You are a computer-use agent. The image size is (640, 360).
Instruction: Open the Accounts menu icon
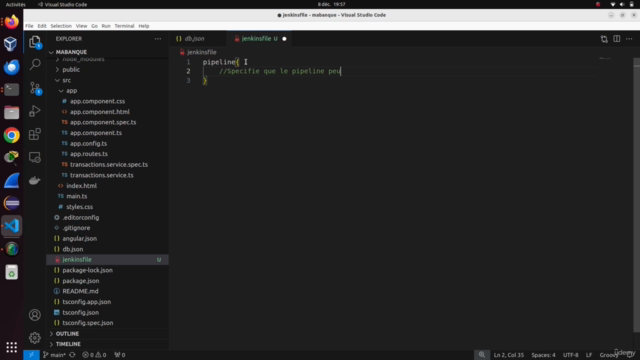[x=35, y=315]
